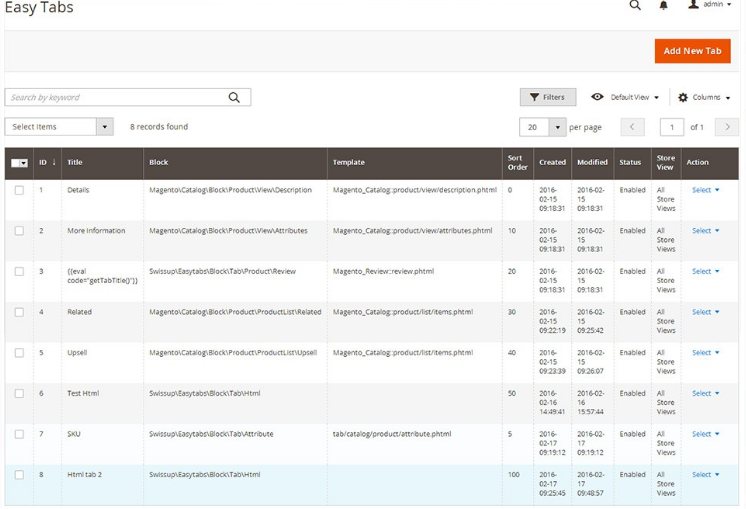Open the Select action for Related row

(705, 312)
